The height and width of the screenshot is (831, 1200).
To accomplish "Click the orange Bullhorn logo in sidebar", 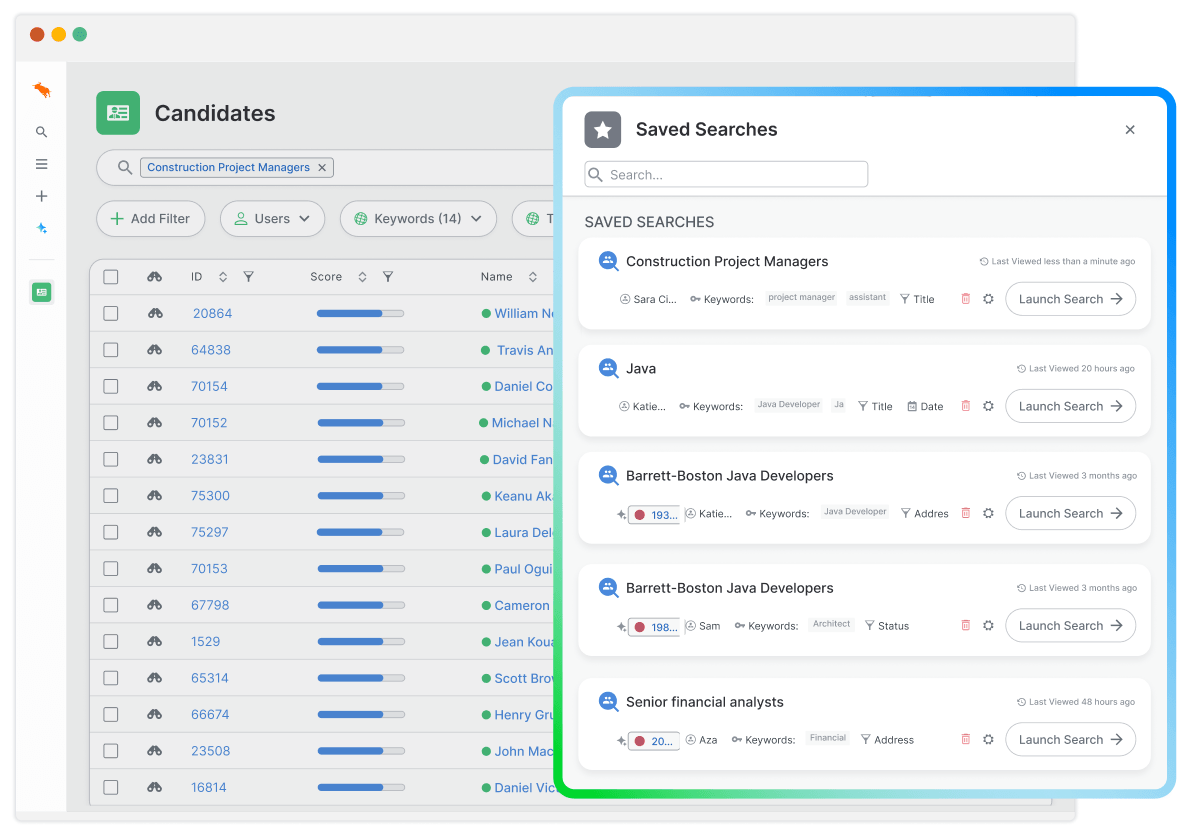I will [42, 91].
